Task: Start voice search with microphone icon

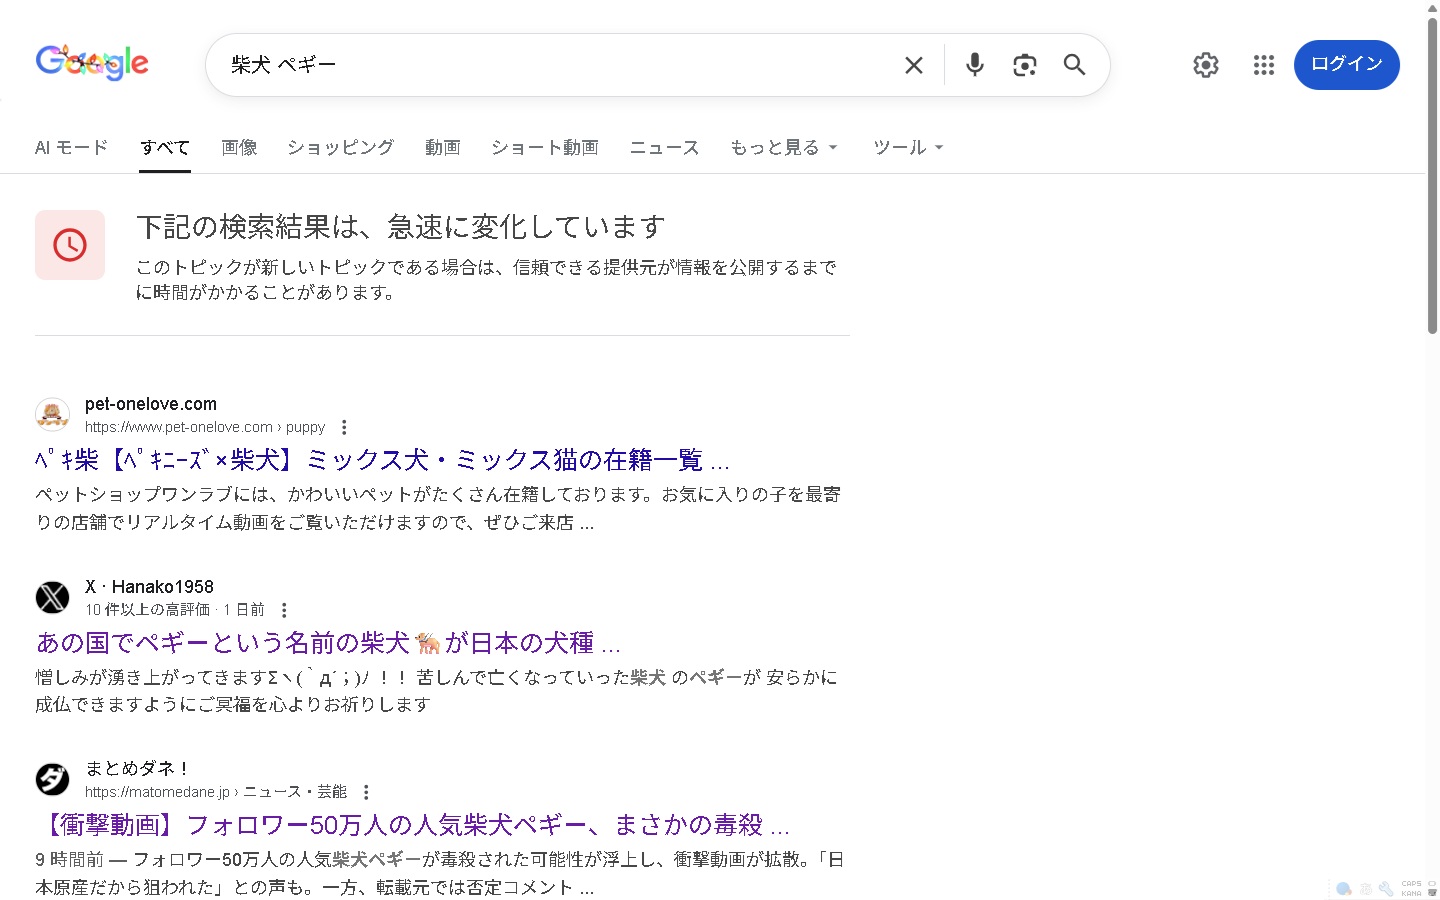Action: [x=974, y=65]
